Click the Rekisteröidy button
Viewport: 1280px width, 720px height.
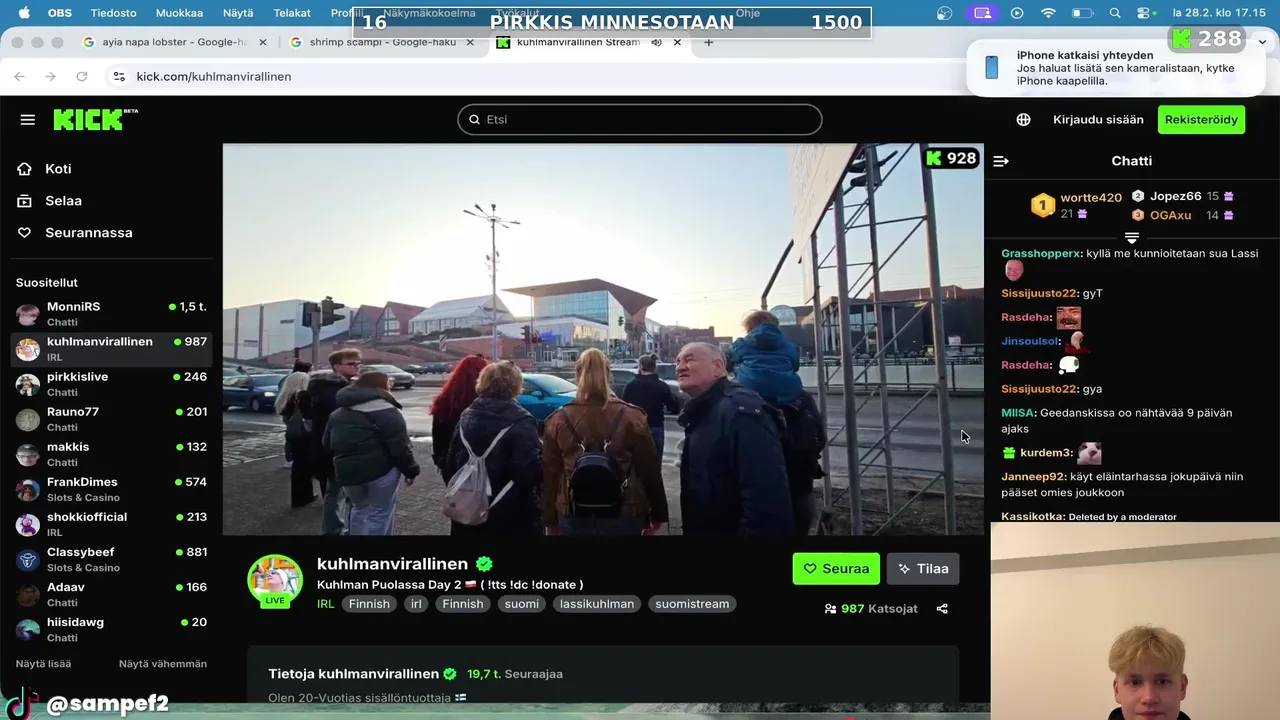coord(1201,119)
